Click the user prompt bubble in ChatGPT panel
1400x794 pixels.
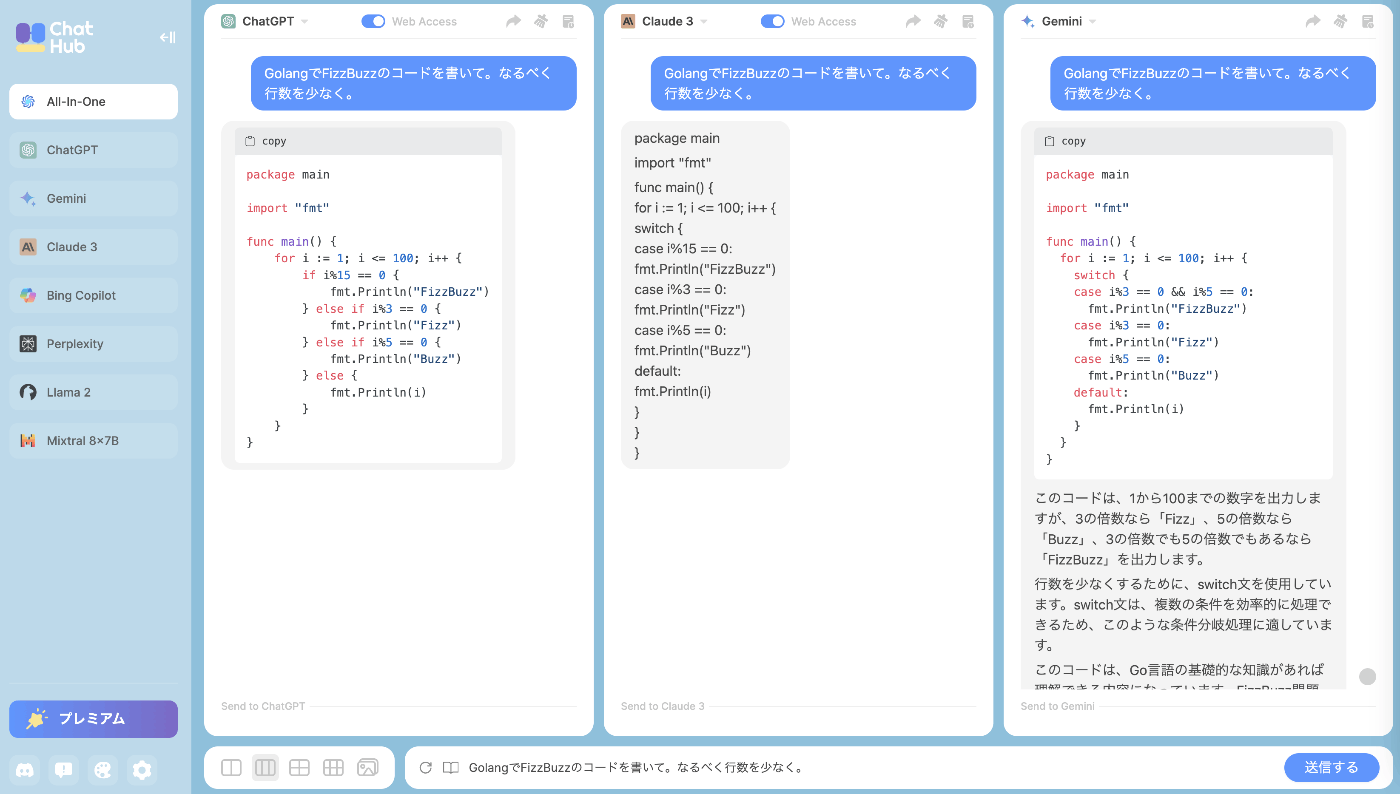(x=414, y=83)
